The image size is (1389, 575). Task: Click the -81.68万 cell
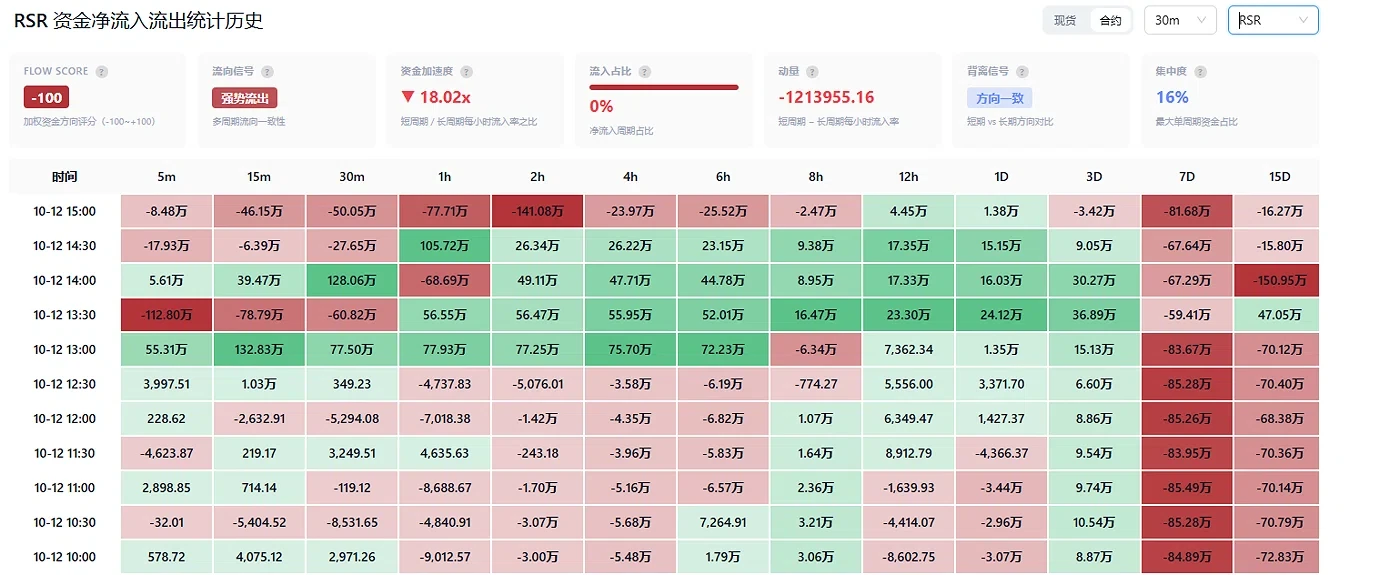[x=1187, y=211]
